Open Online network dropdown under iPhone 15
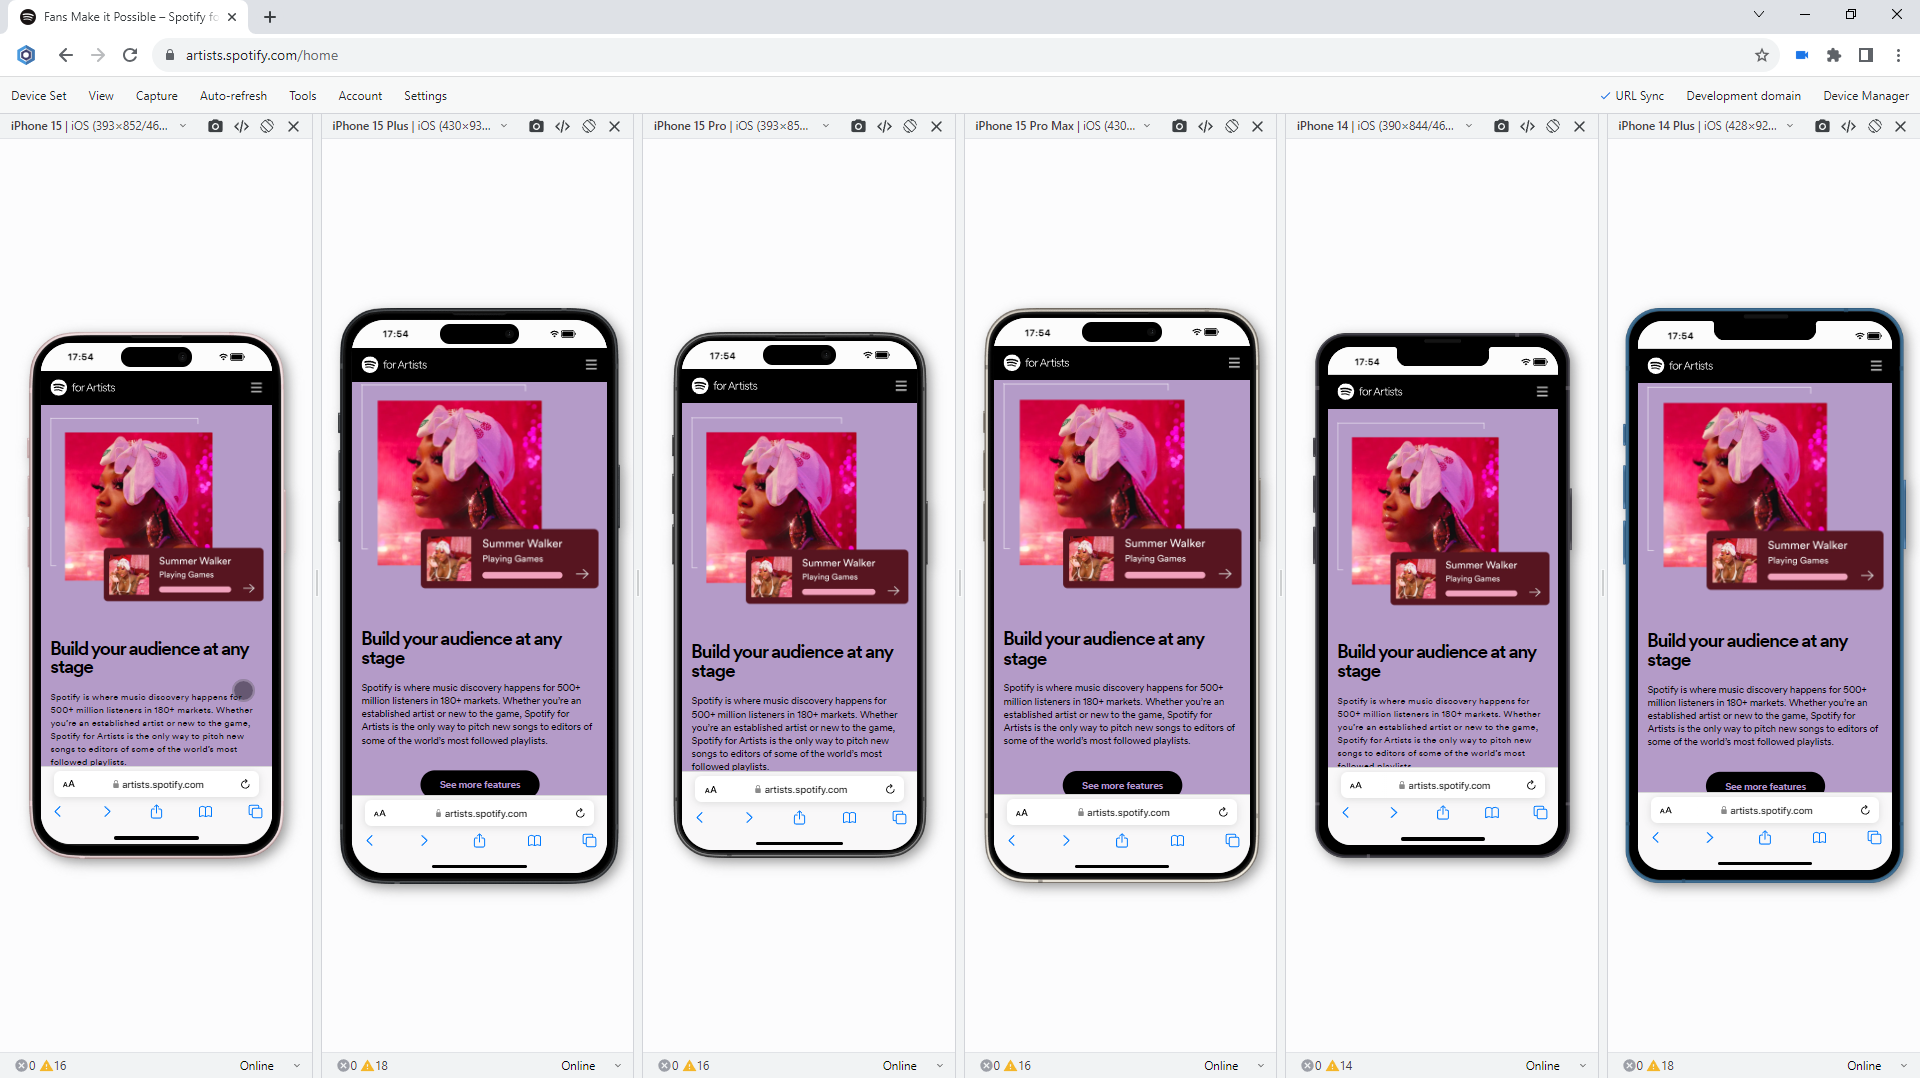The height and width of the screenshot is (1078, 1920). coord(270,1066)
